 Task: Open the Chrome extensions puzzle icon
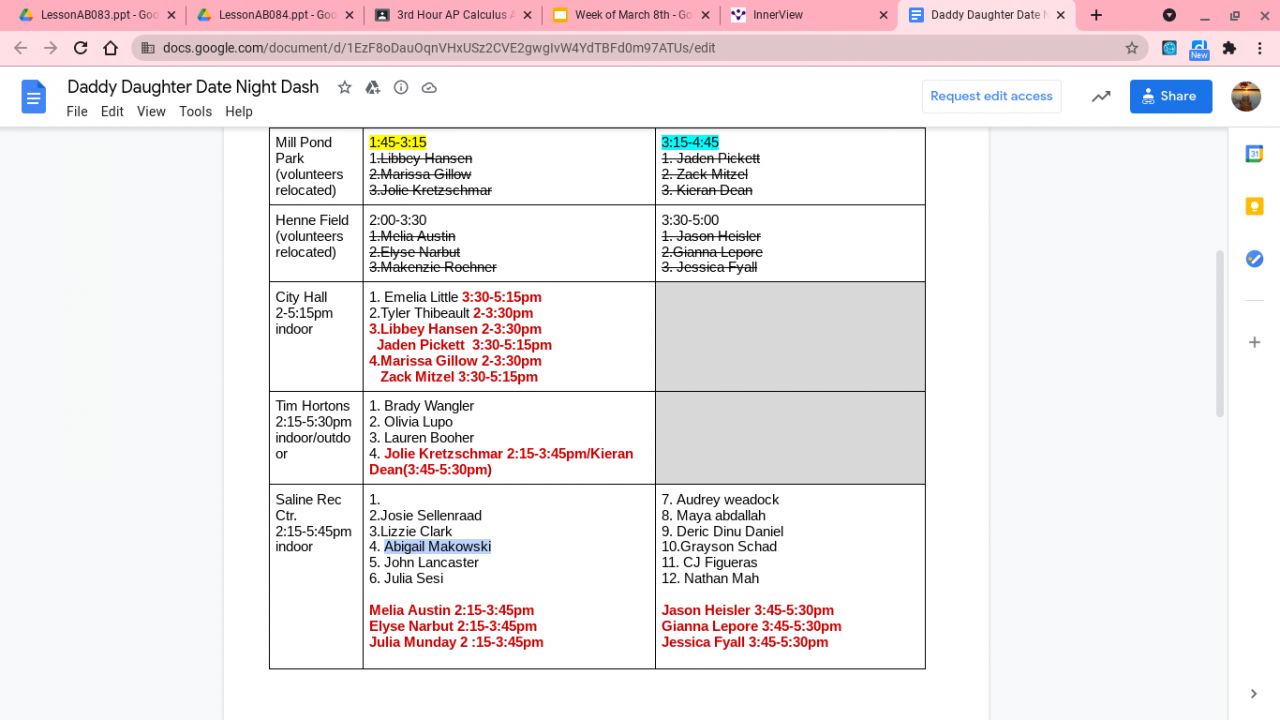[x=1229, y=48]
